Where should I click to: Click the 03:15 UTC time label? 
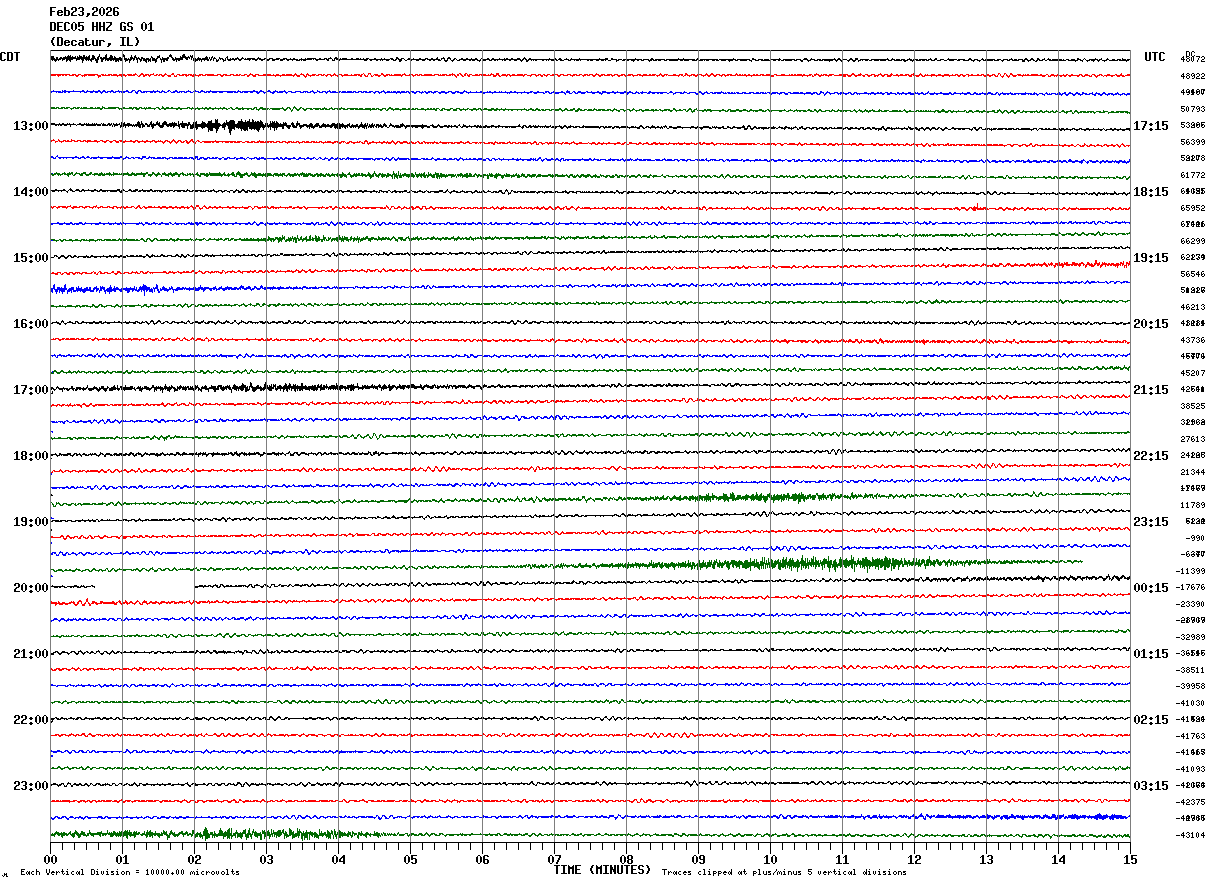click(1151, 786)
